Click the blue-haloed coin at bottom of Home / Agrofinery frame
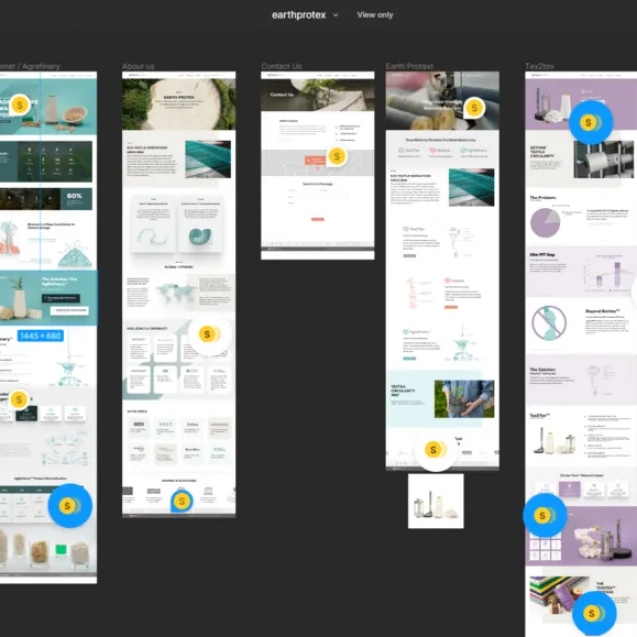Viewport: 637px width, 637px height. pos(68,505)
